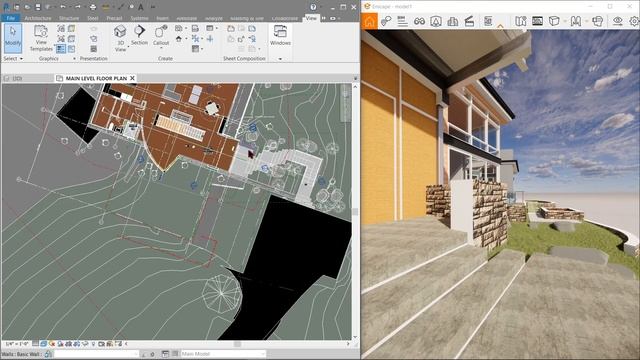640x360 pixels.
Task: Expand the Select panel dropdown
Action: click(21, 59)
